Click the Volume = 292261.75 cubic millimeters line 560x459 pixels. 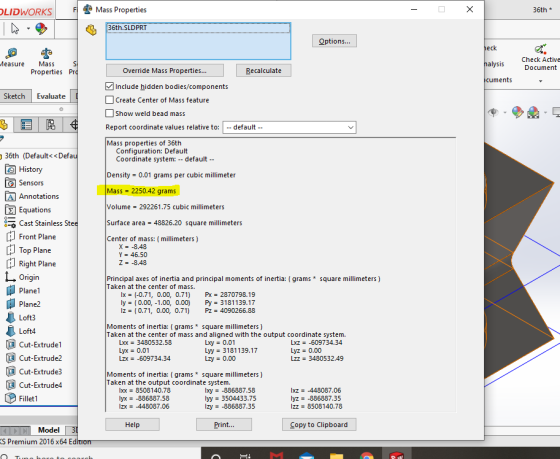point(165,207)
